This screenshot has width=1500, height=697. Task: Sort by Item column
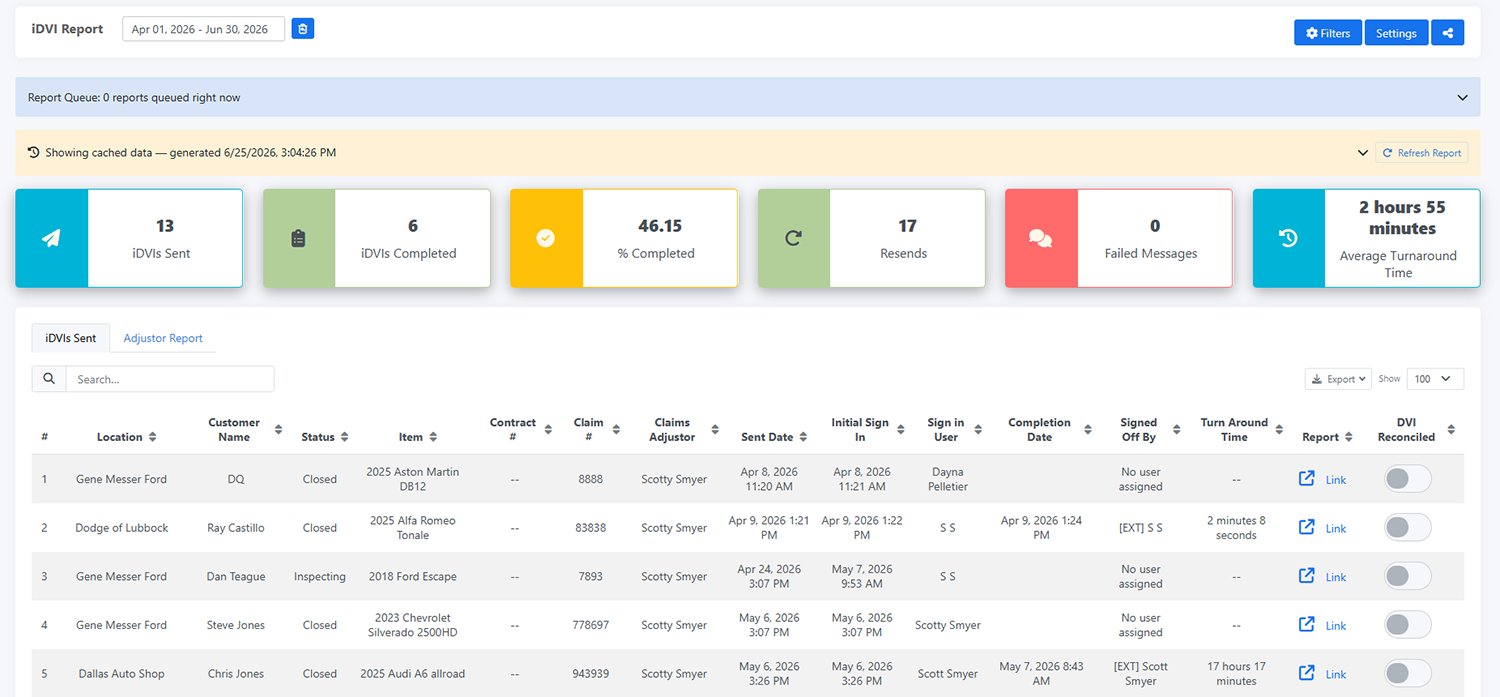(x=433, y=437)
